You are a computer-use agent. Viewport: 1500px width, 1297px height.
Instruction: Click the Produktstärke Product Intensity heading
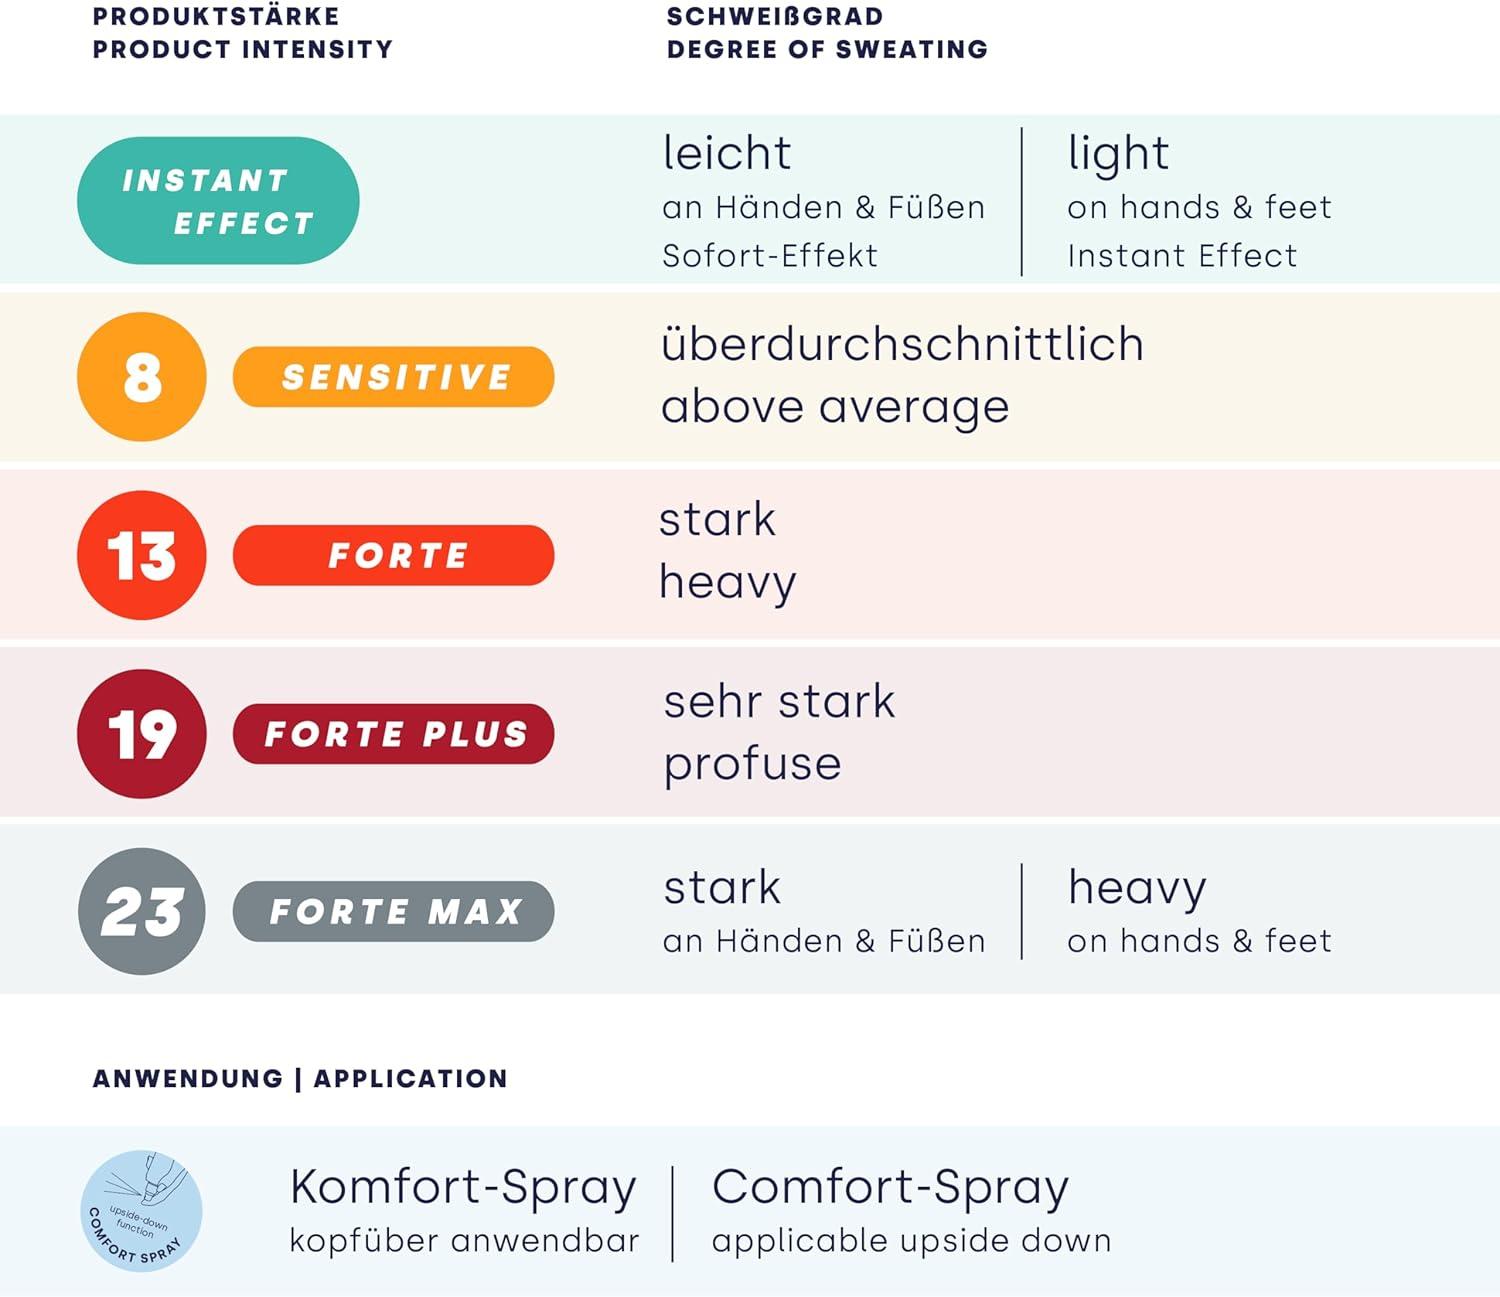point(242,33)
